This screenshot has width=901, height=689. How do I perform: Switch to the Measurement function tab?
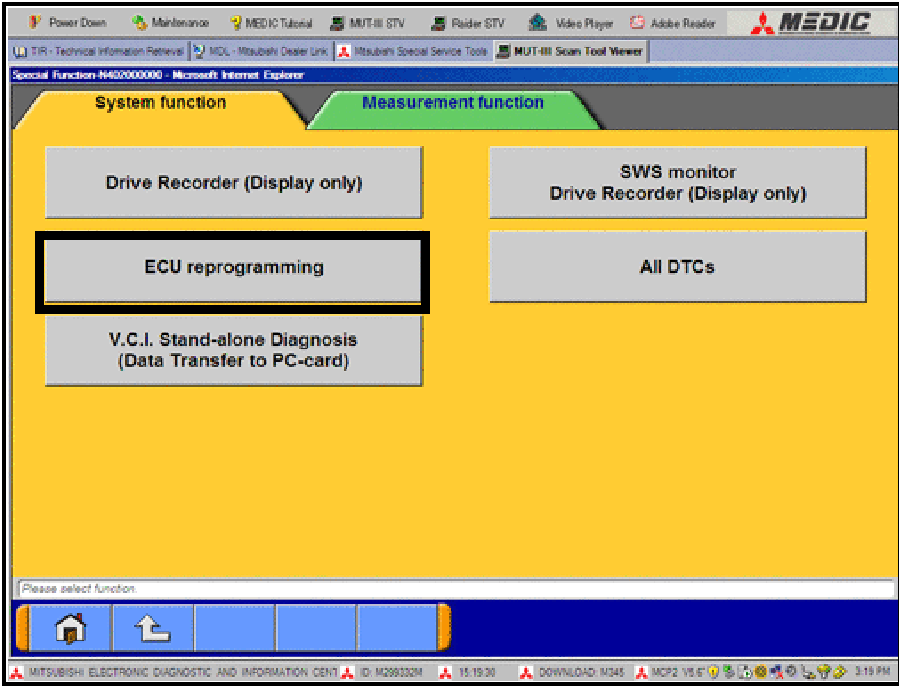452,103
